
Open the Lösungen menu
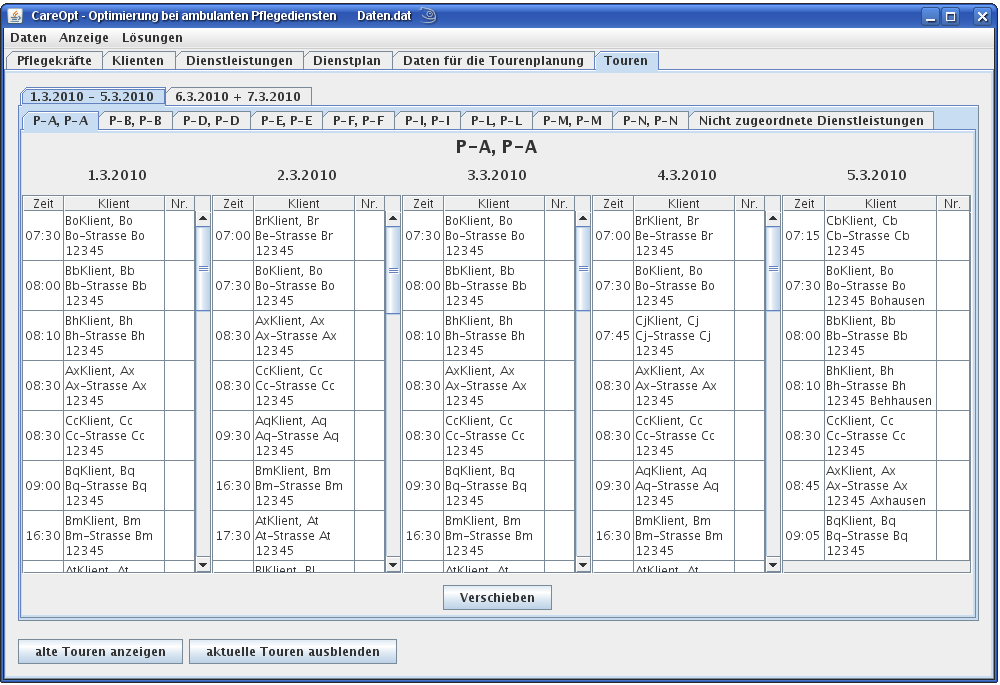(x=152, y=37)
